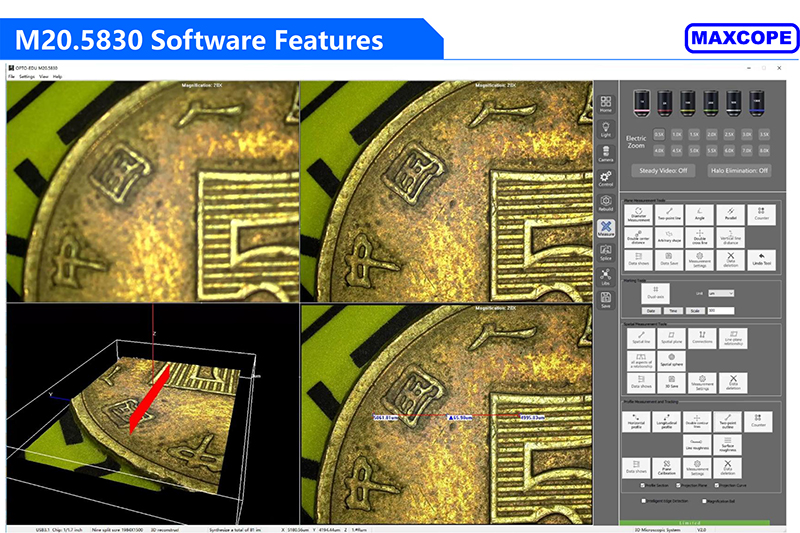Select the red-ringed objective lens
This screenshot has width=800, height=533.
pos(664,103)
